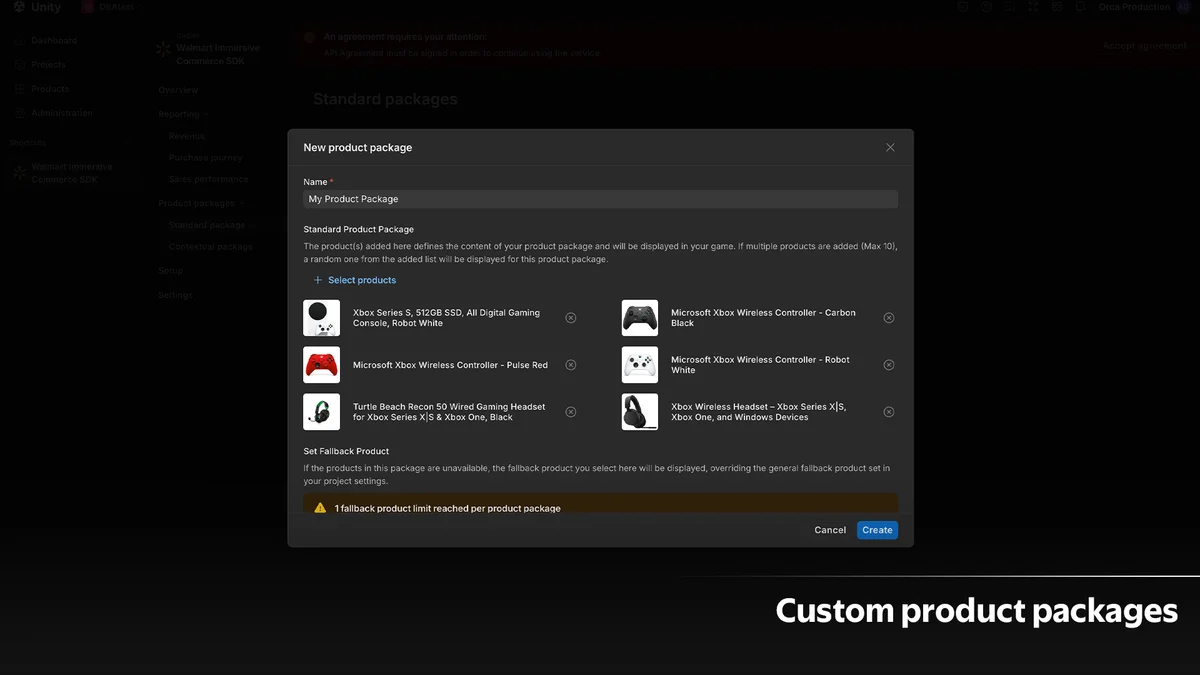Image resolution: width=1200 pixels, height=675 pixels.
Task: Focus the package Name input field
Action: 600,199
